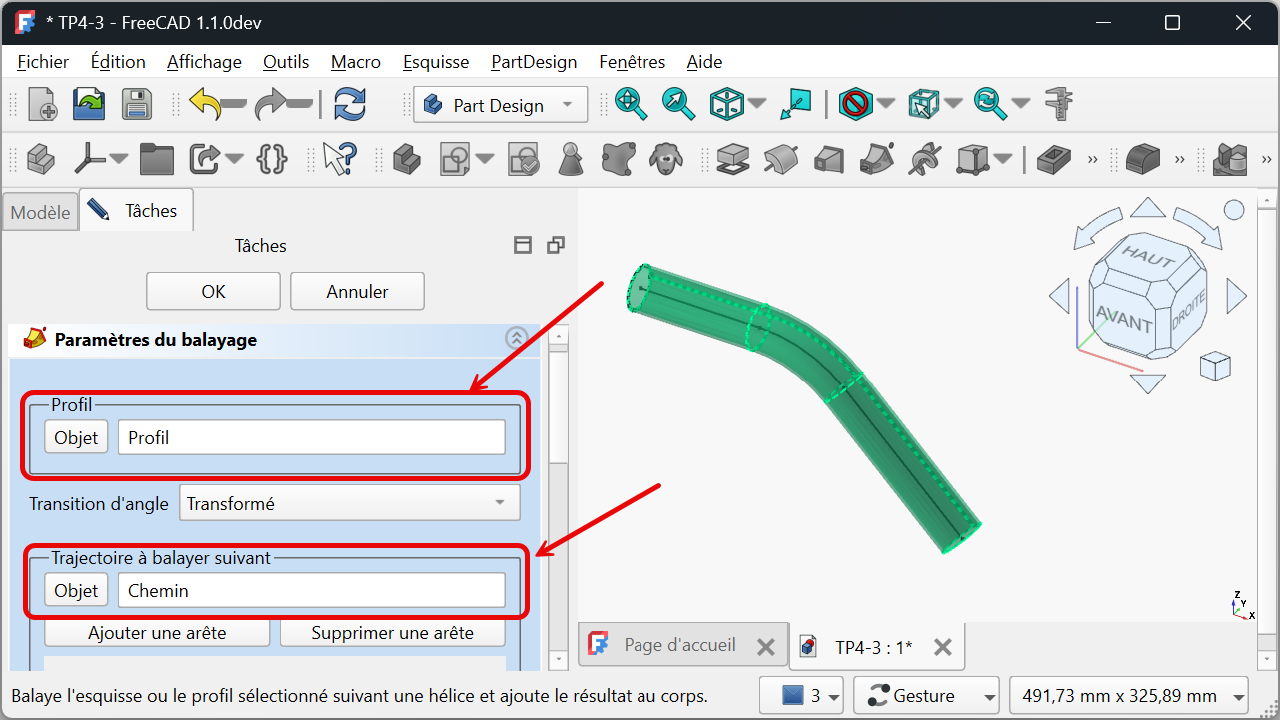Click the isometric view cube icon
The image size is (1280, 720).
(x=727, y=104)
